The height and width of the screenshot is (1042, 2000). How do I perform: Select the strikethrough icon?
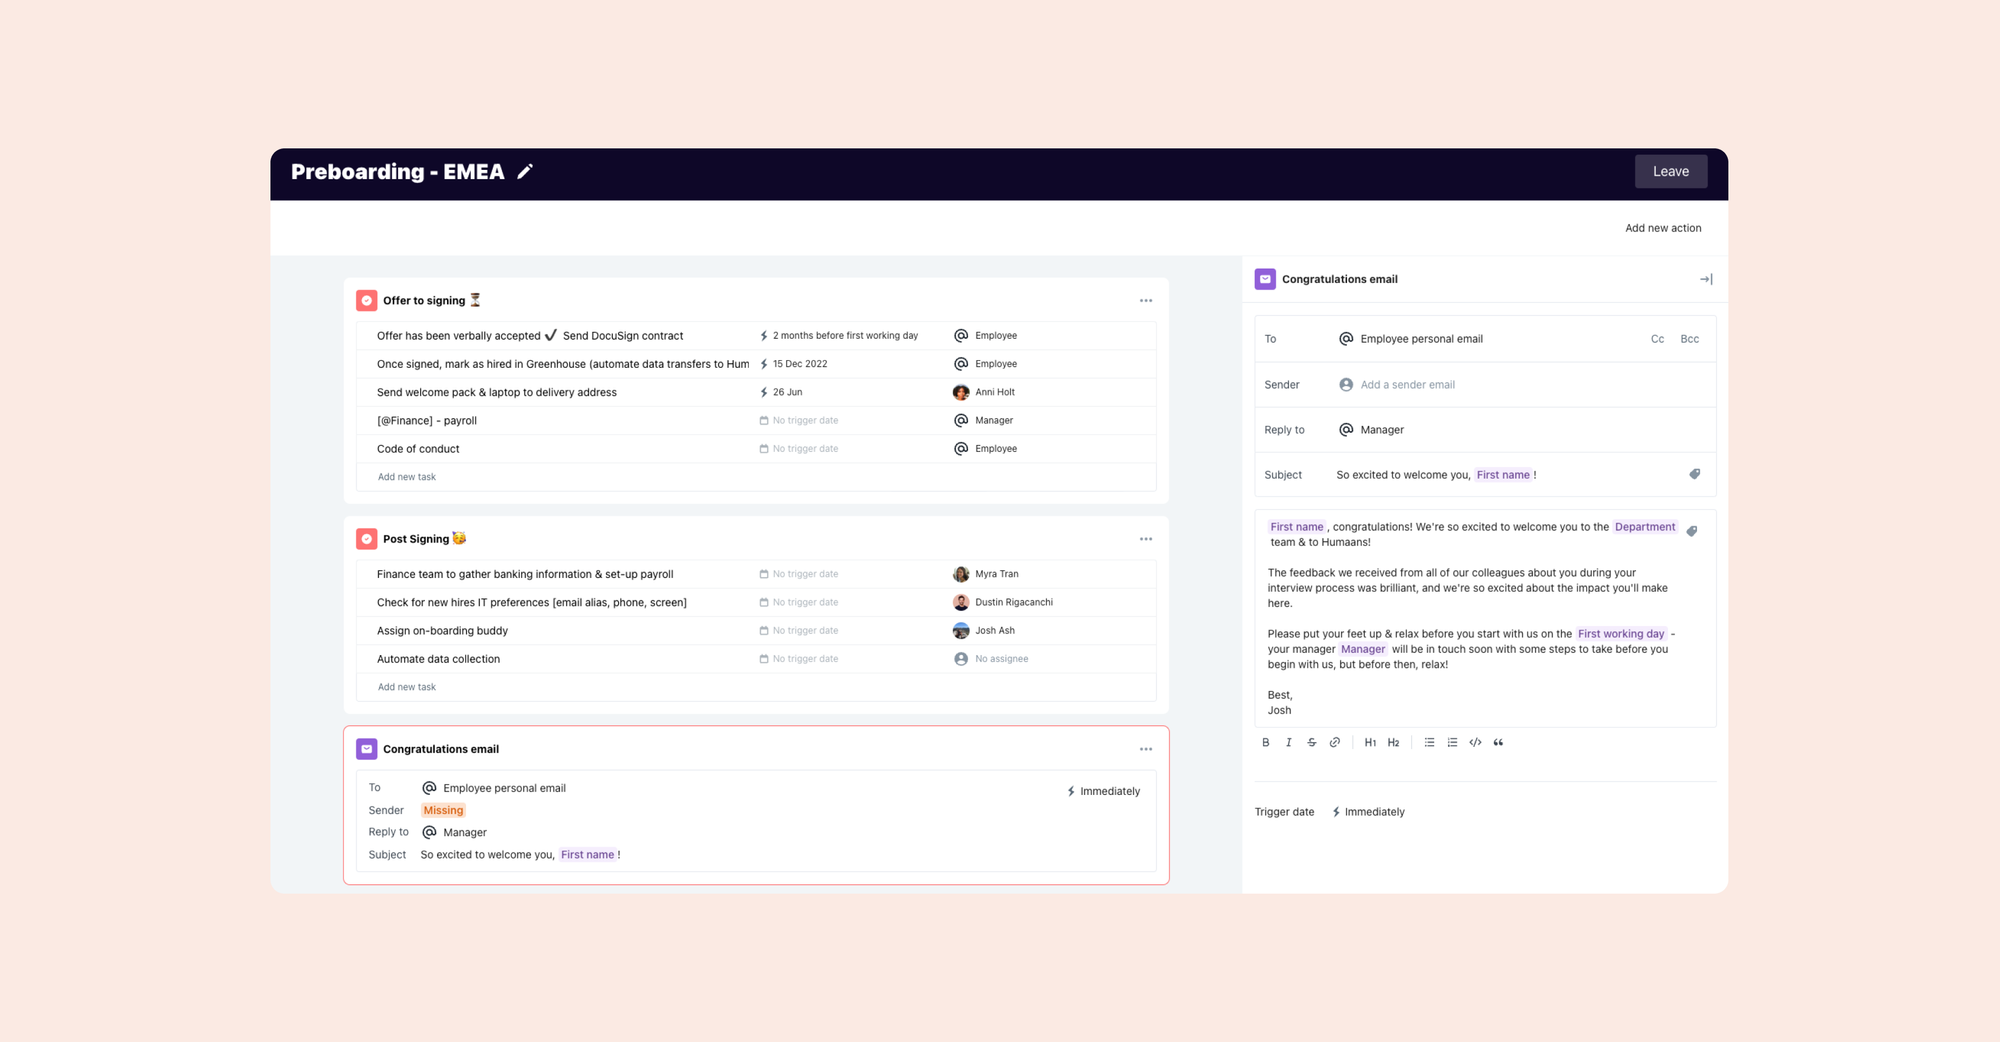1311,742
